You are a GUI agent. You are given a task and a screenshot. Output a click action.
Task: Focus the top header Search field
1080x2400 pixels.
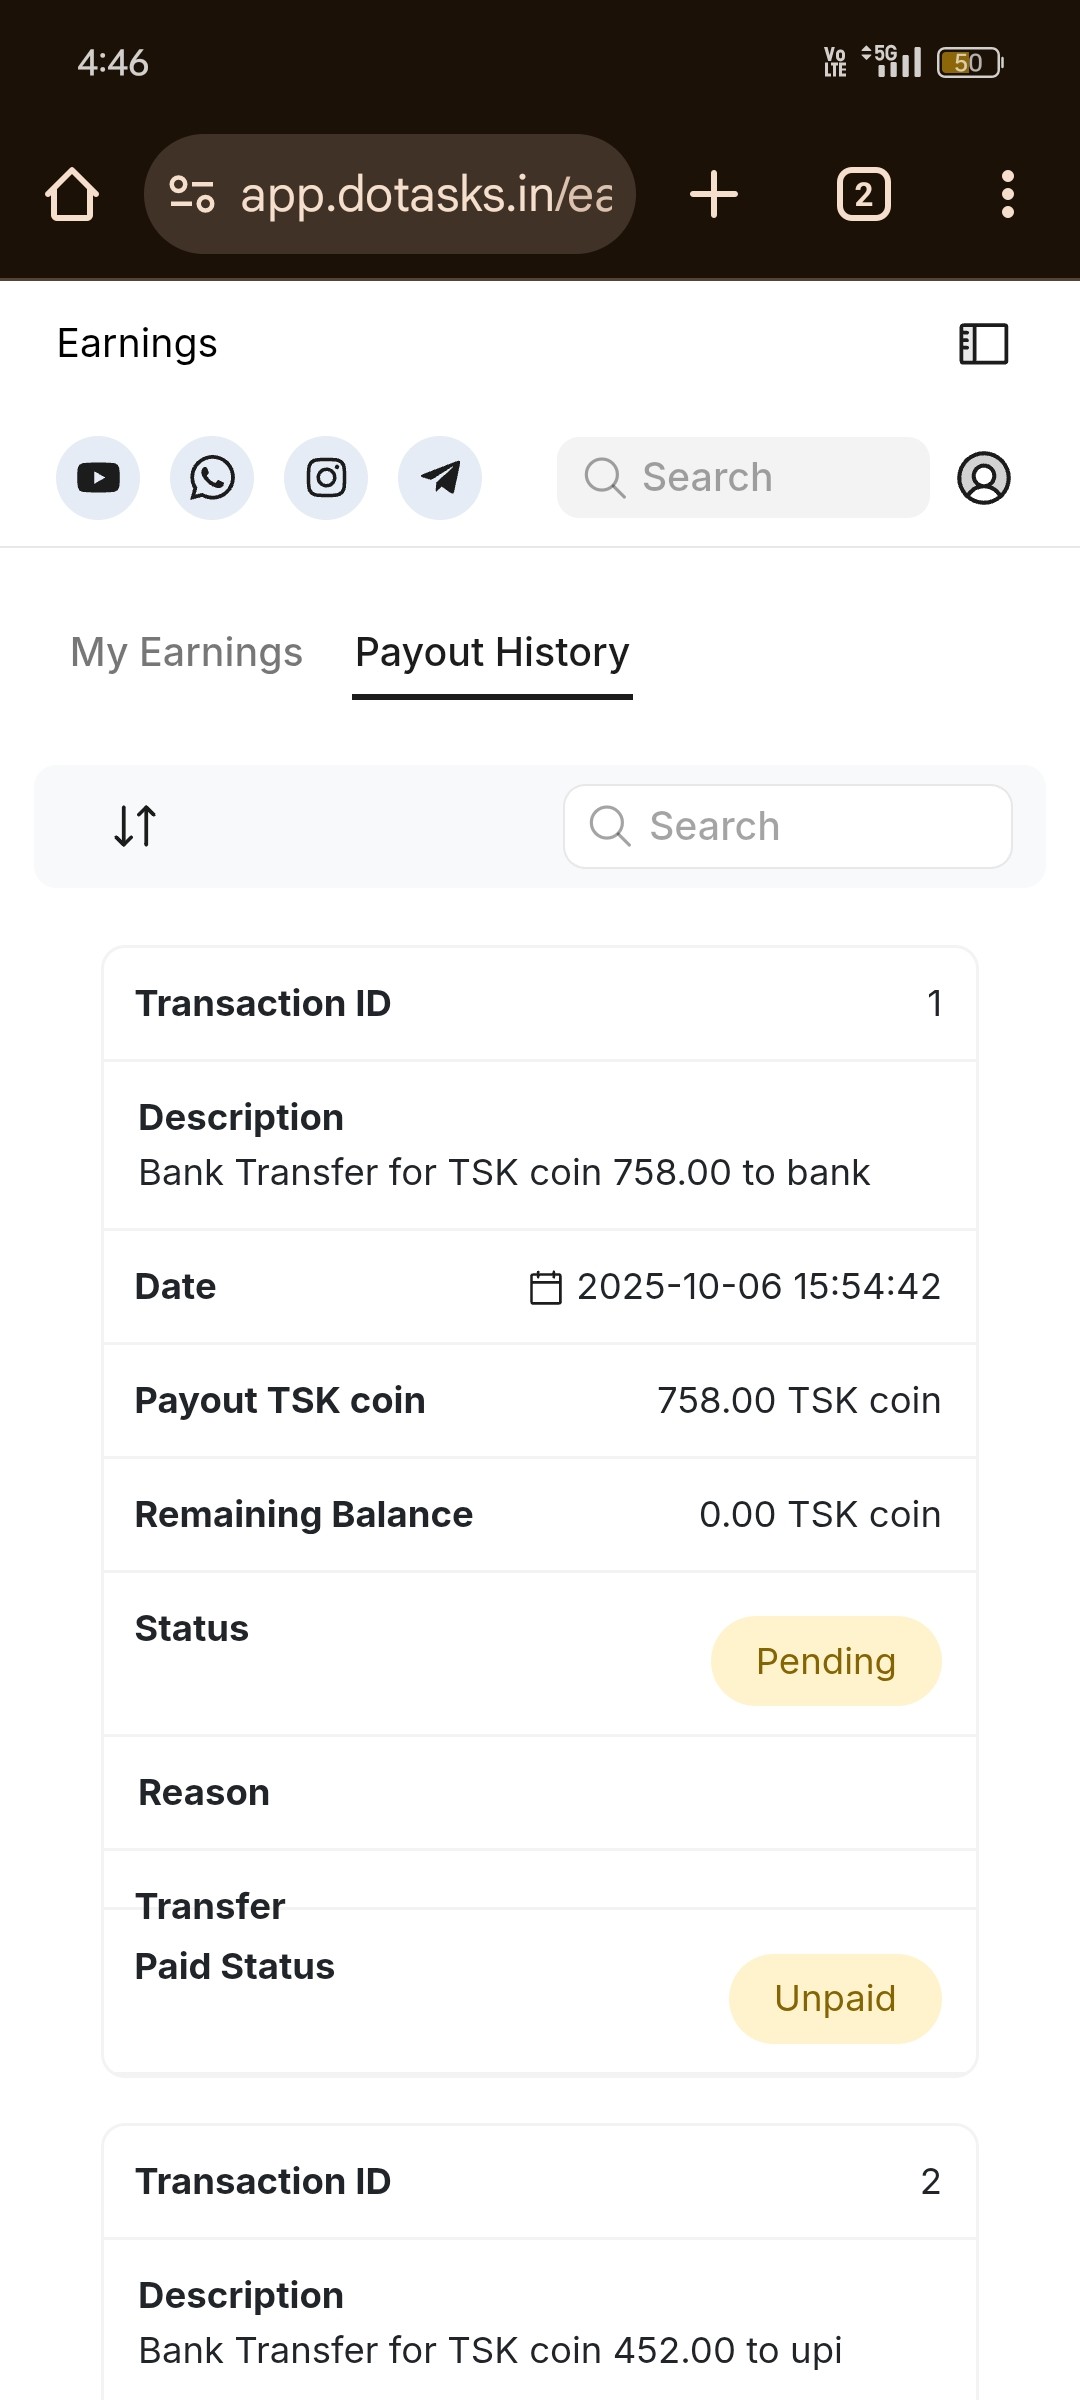pyautogui.click(x=743, y=478)
